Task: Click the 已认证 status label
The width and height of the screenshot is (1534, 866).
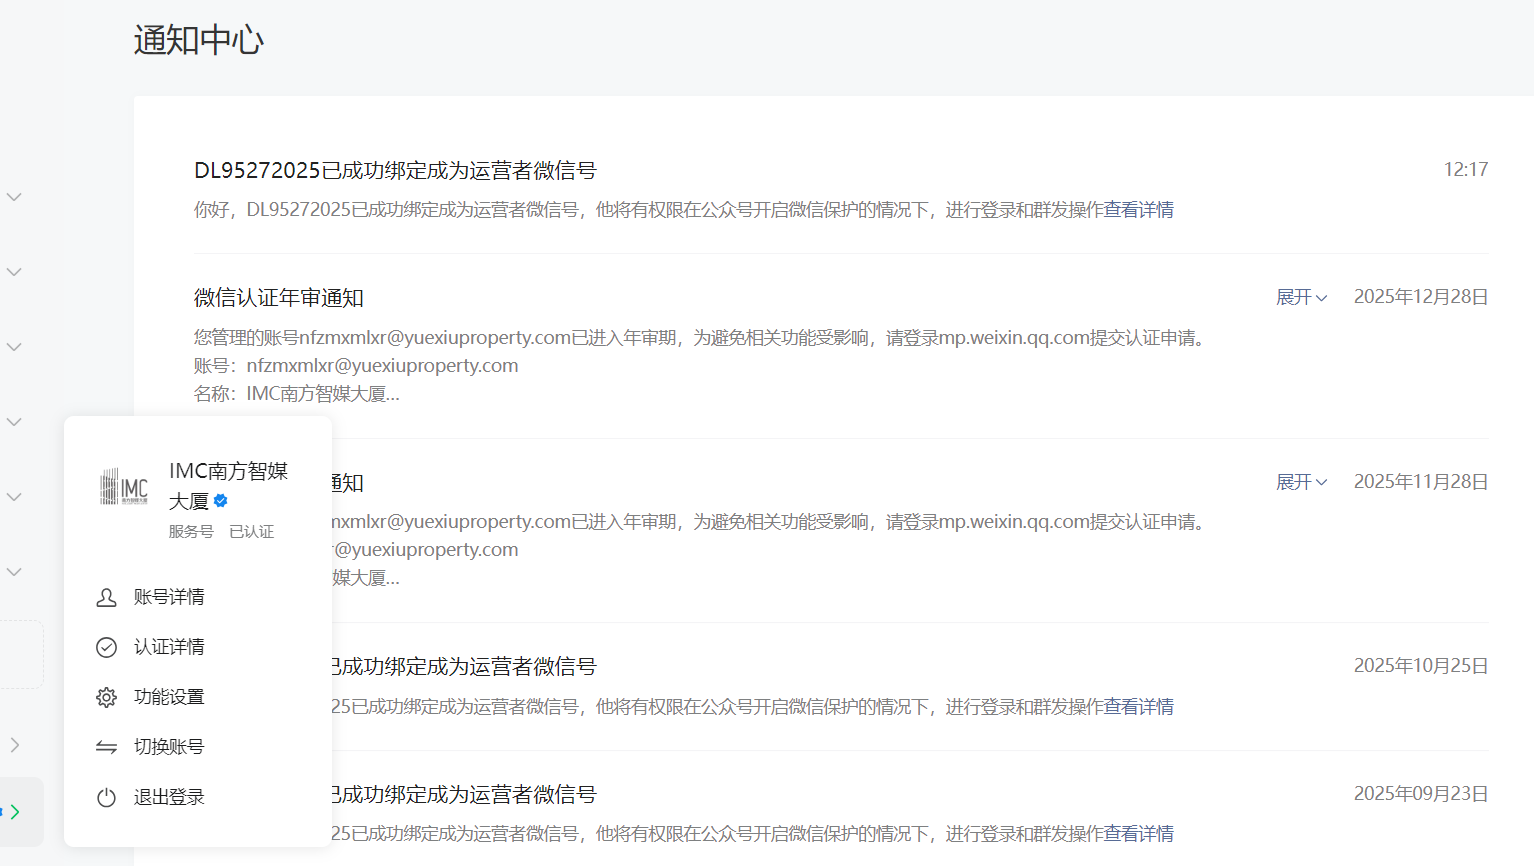Action: 252,532
